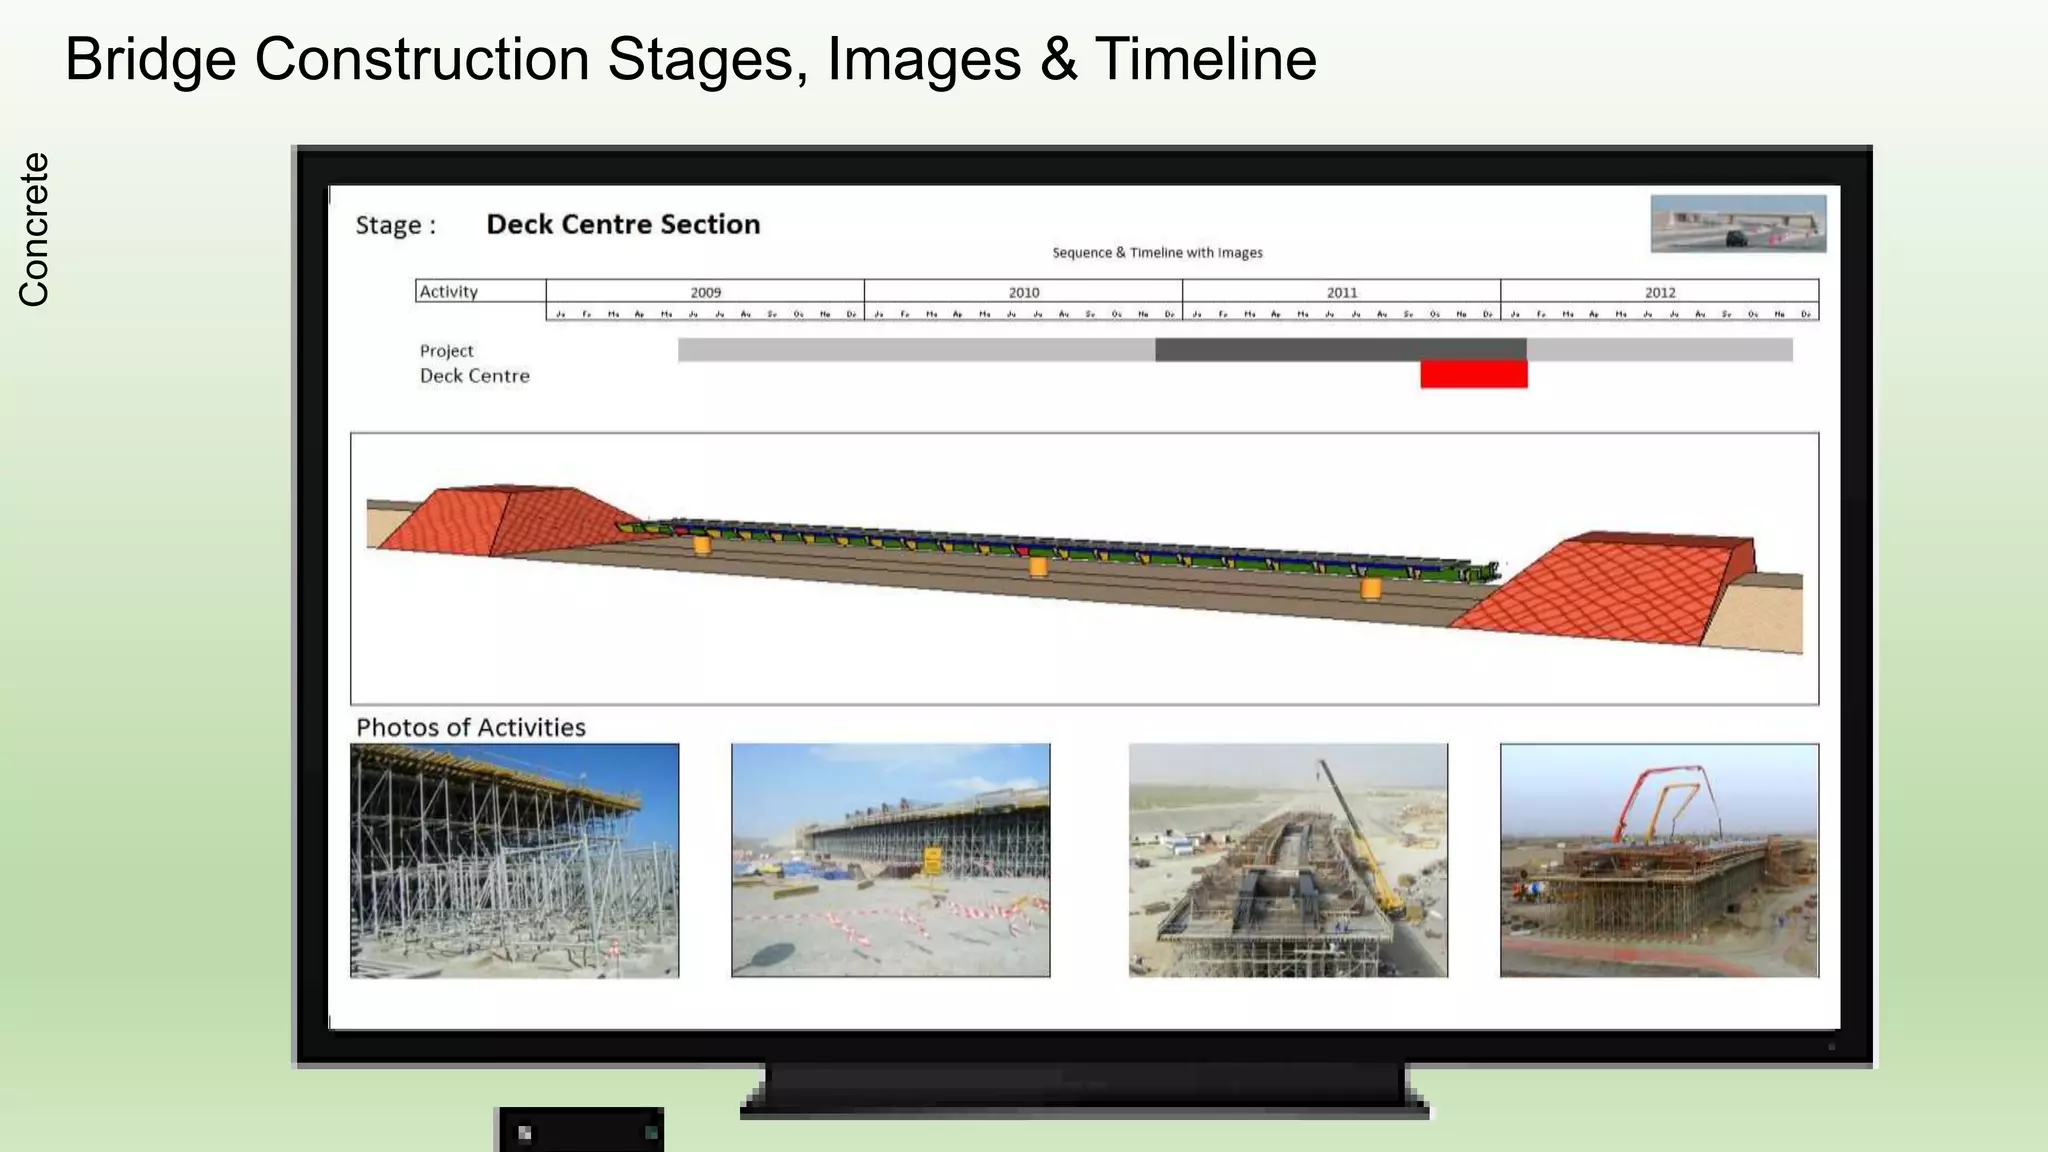Viewport: 2048px width, 1152px height.
Task: Click the vertical Concrete side label
Action: pyautogui.click(x=34, y=229)
